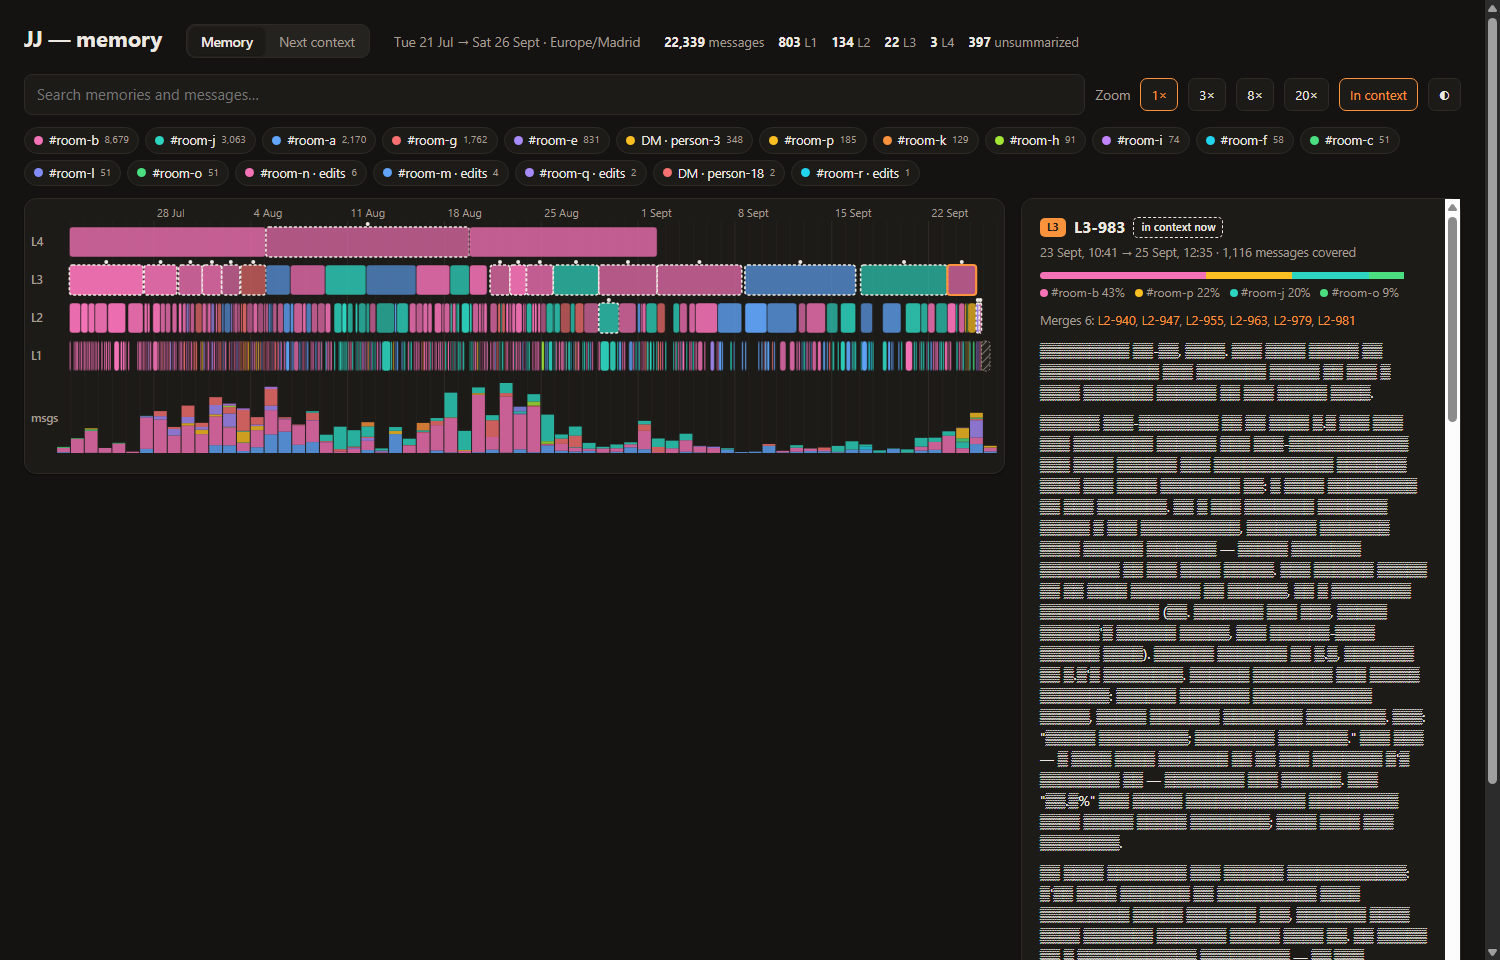
Task: Select the first L4 block starting 21 Jul
Action: (167, 242)
